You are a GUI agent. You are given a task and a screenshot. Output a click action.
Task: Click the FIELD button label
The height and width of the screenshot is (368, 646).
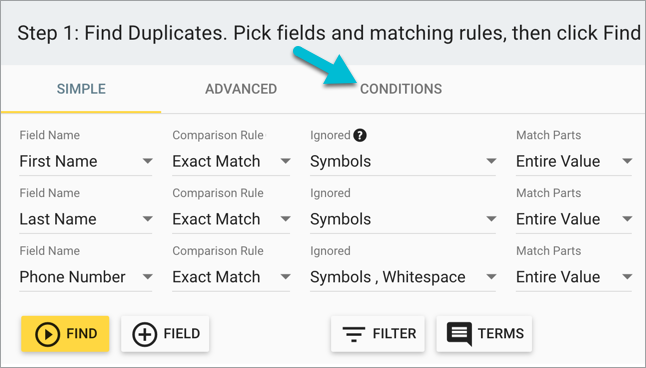(182, 333)
